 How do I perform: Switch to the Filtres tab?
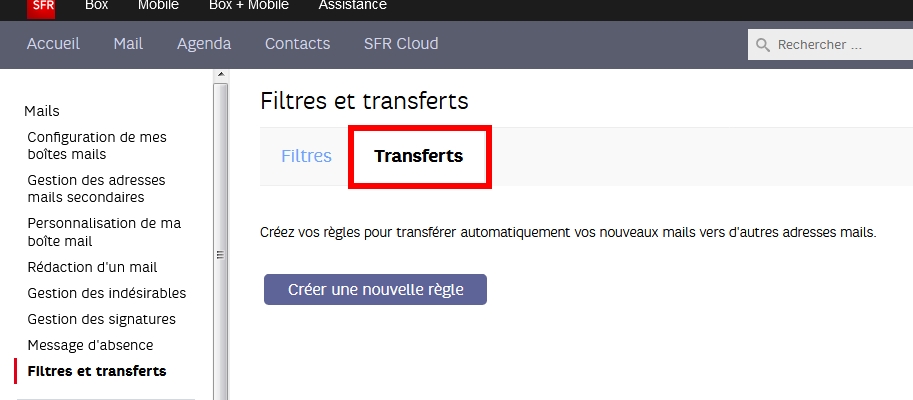tap(306, 156)
